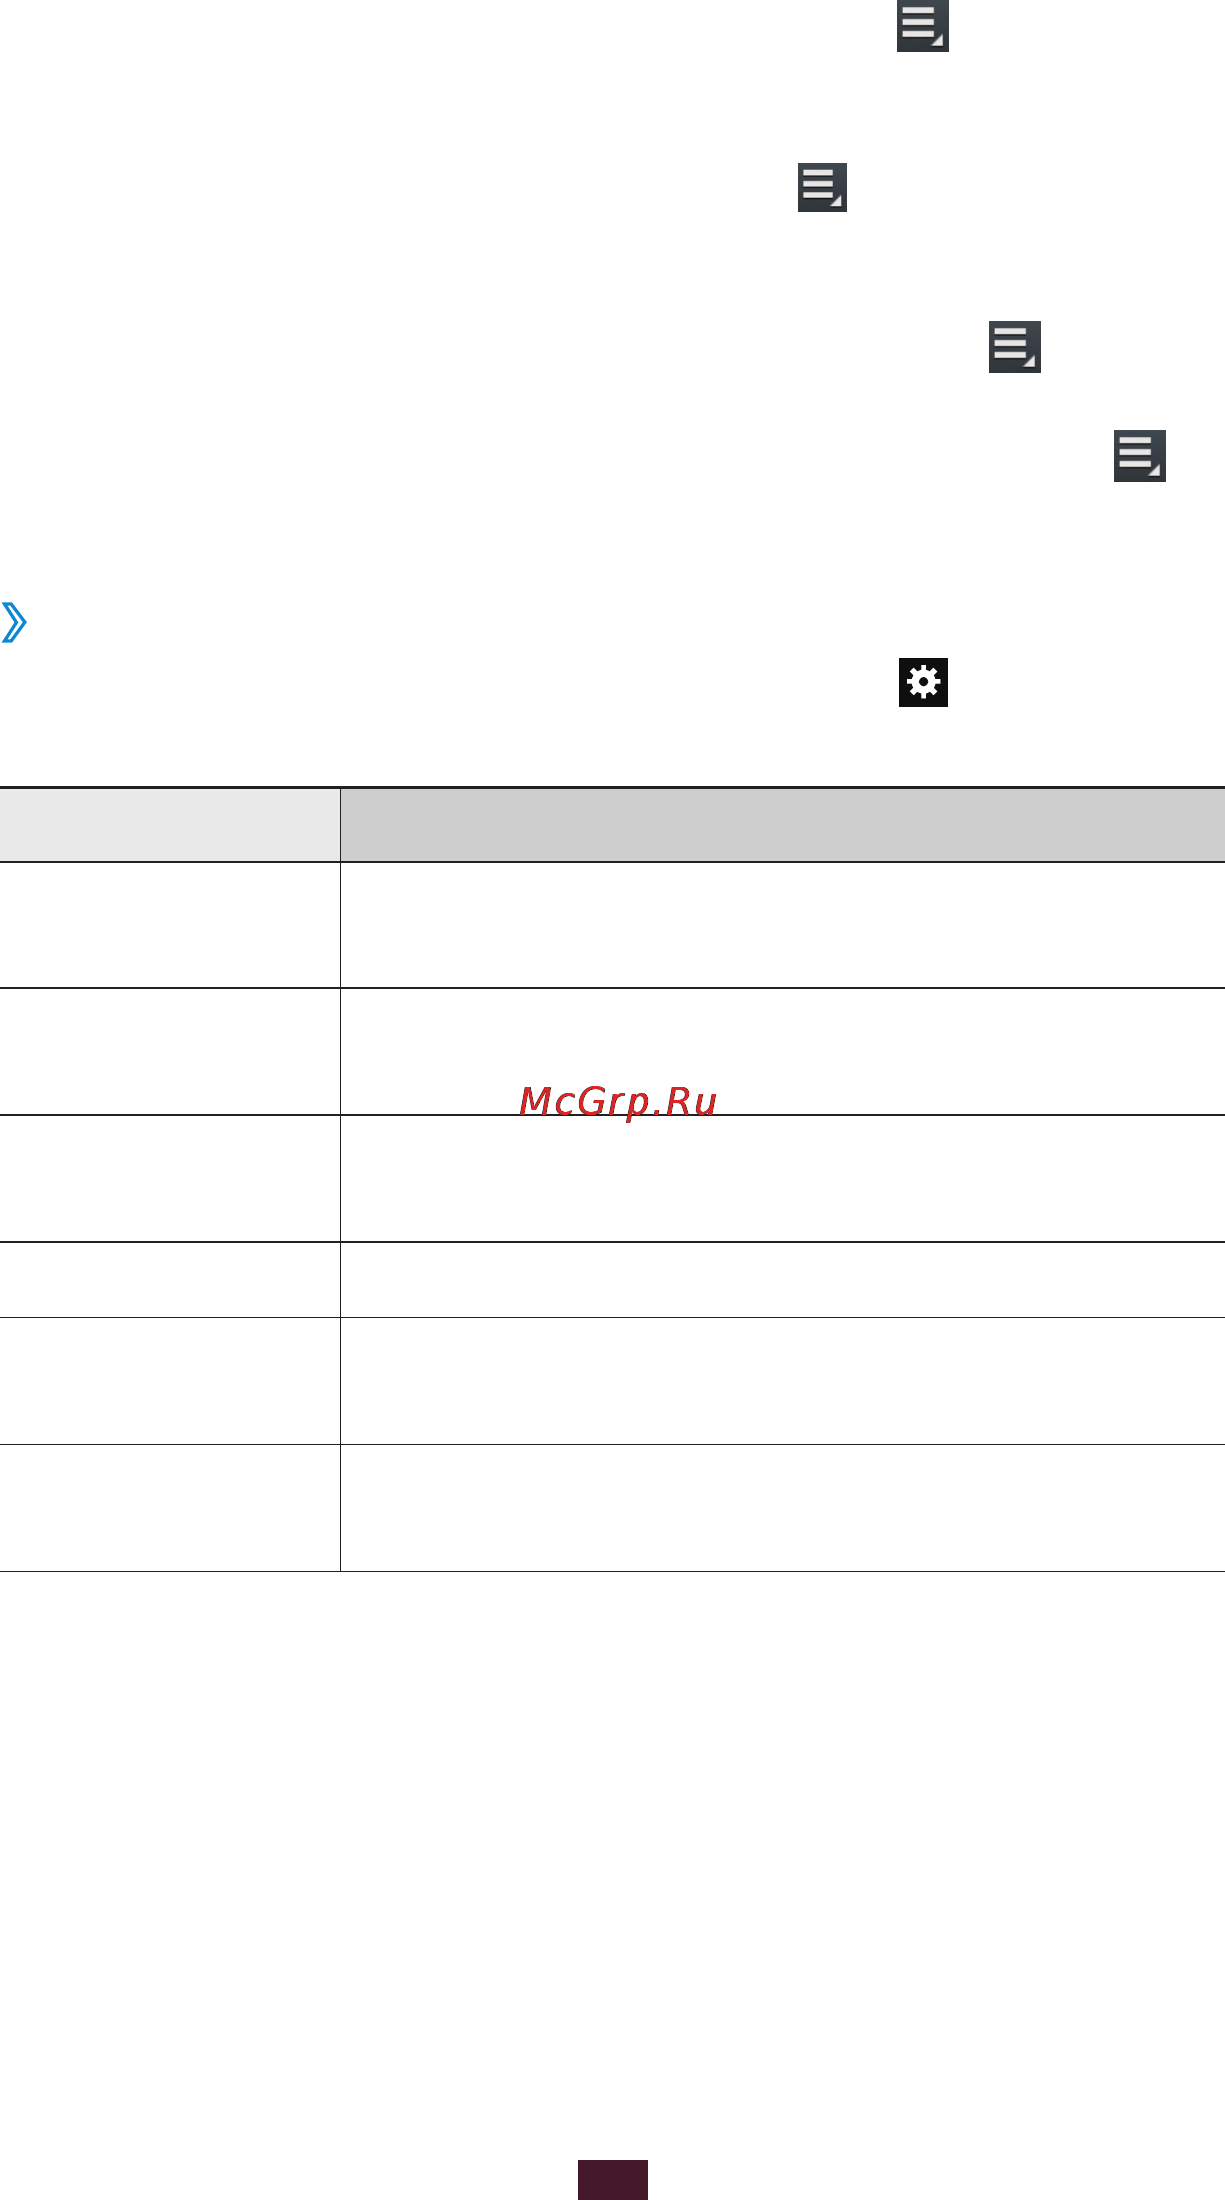Click the left cell of the last table row

point(170,1508)
